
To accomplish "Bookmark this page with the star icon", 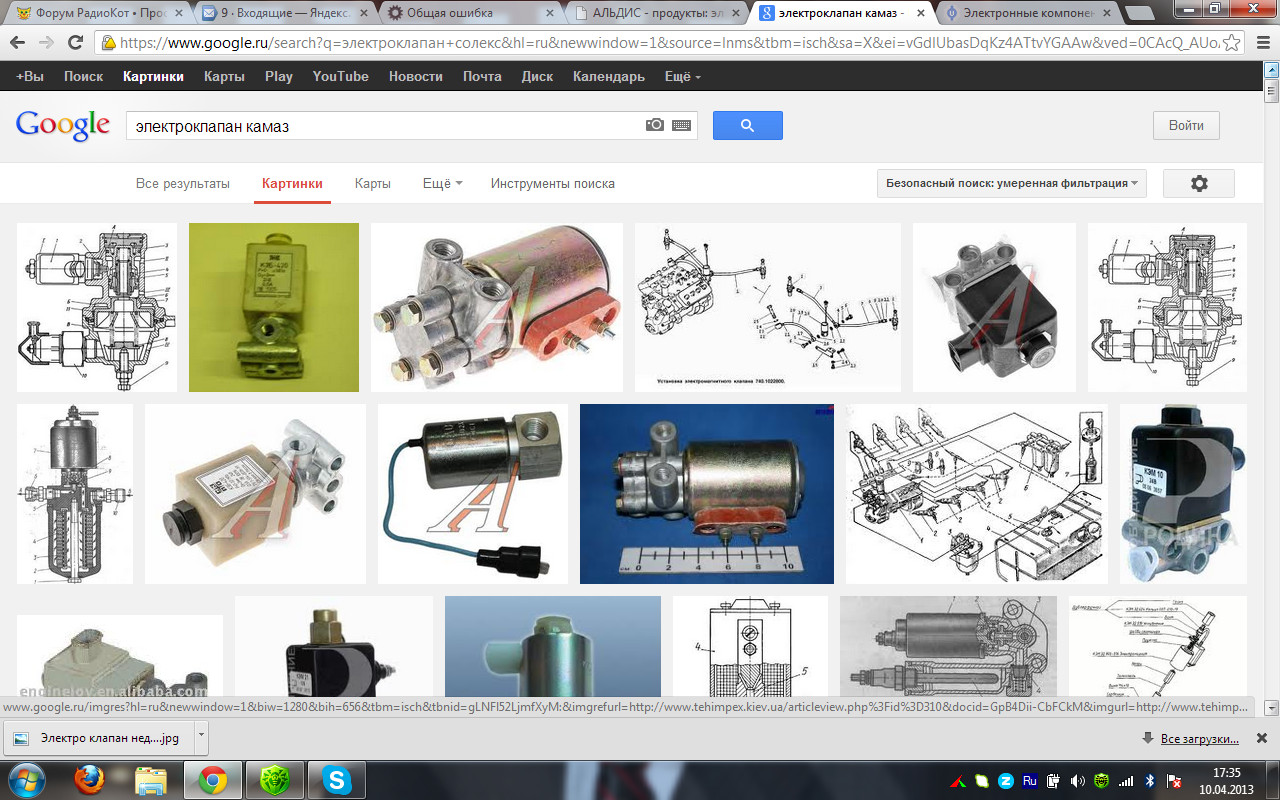I will 1232,43.
